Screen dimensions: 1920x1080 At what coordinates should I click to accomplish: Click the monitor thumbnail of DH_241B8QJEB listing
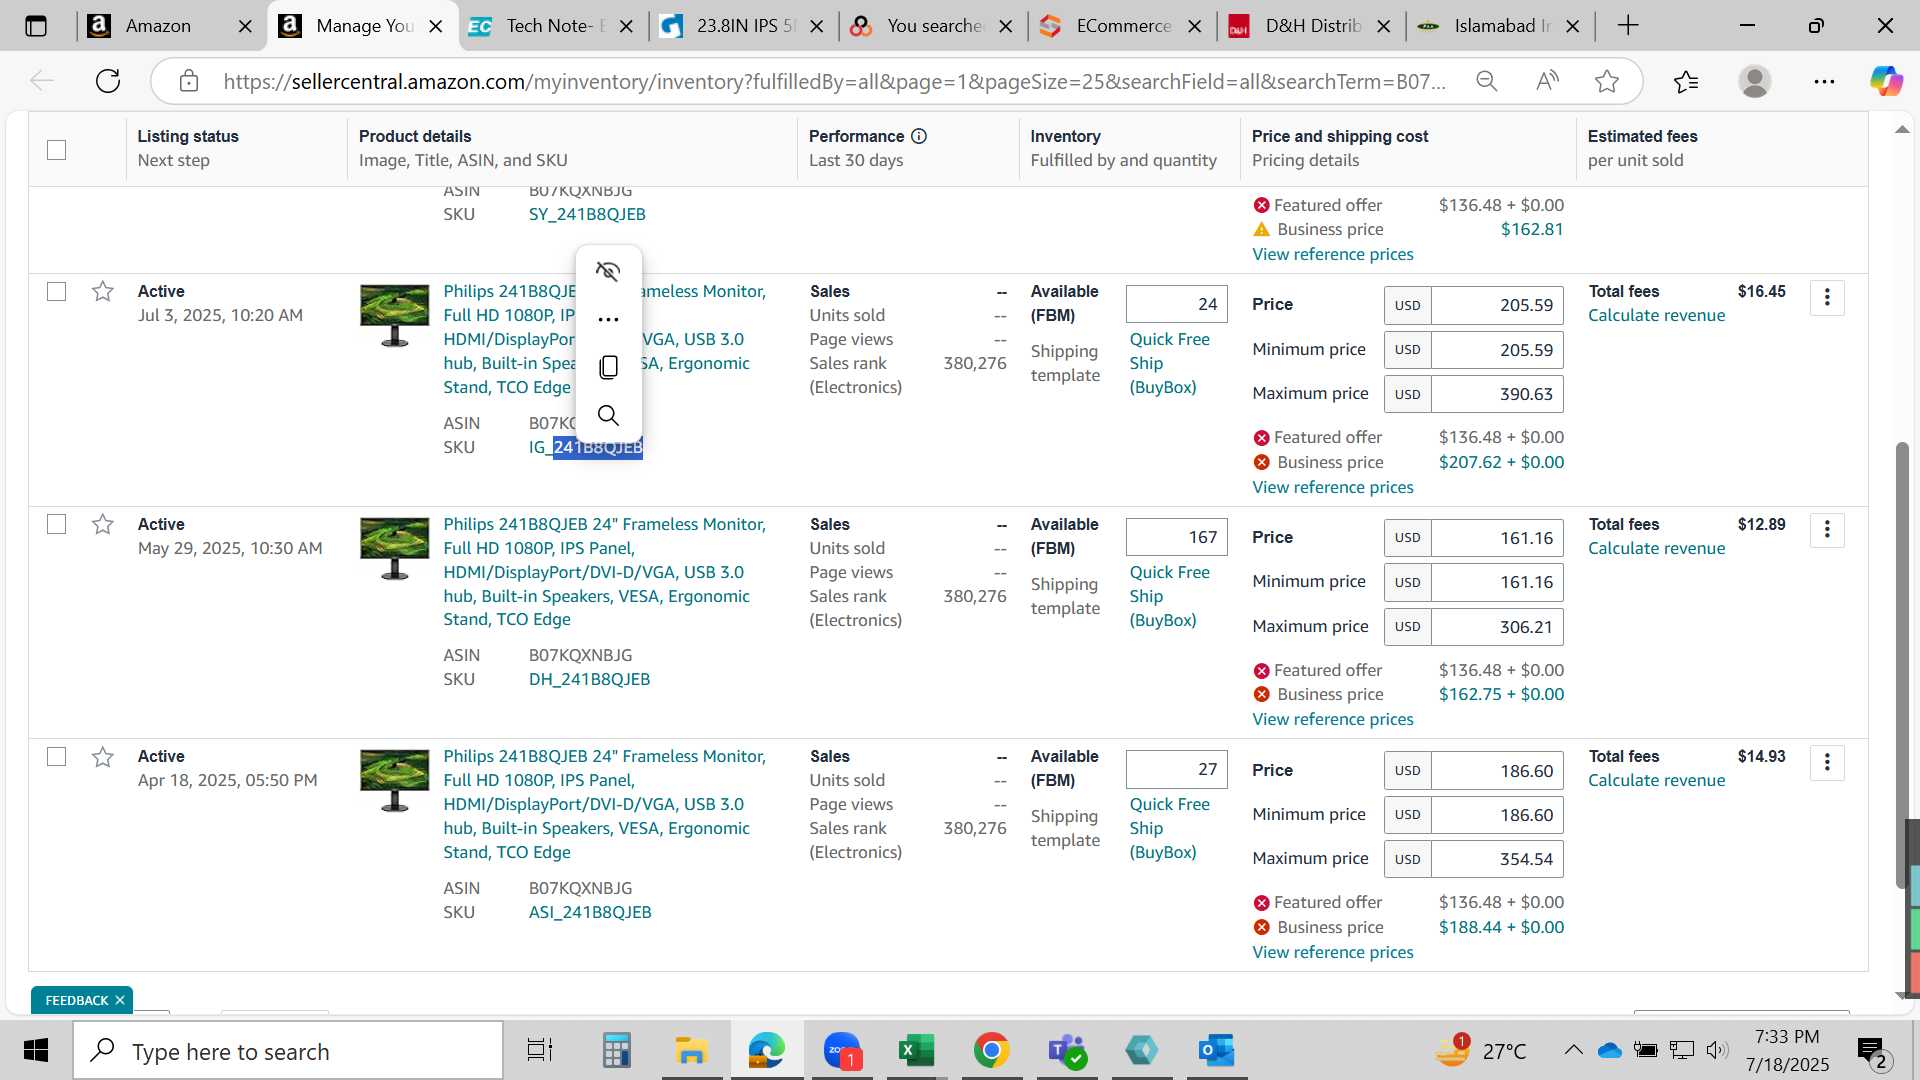(394, 548)
